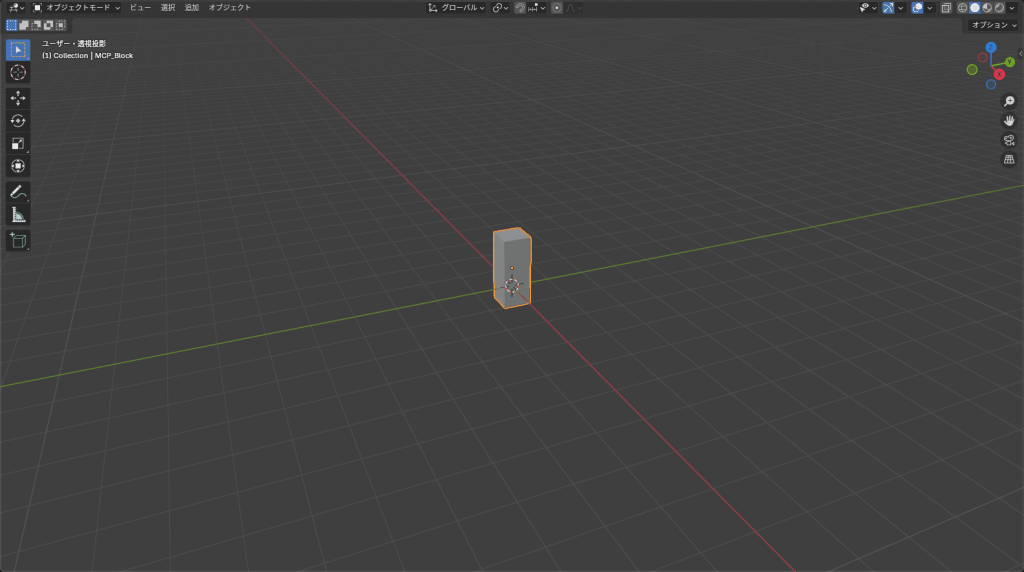This screenshot has height=572, width=1024.
Task: Switch to wireframe shading
Action: [963, 8]
